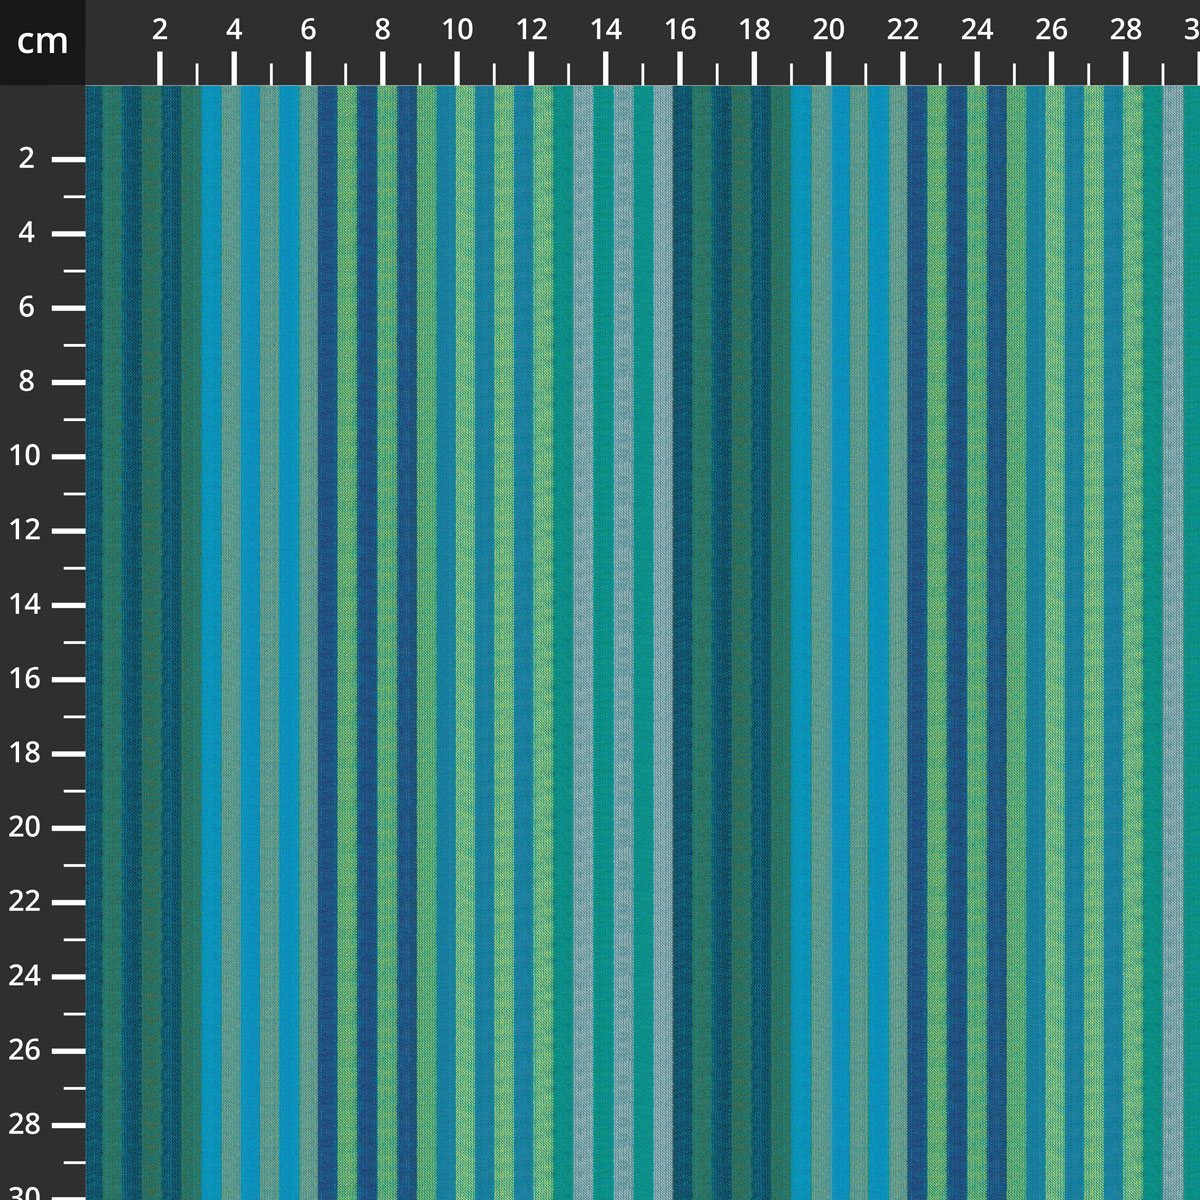Image resolution: width=1200 pixels, height=1200 pixels.
Task: Select the 22 mark on the vertical ruler
Action: pyautogui.click(x=27, y=901)
